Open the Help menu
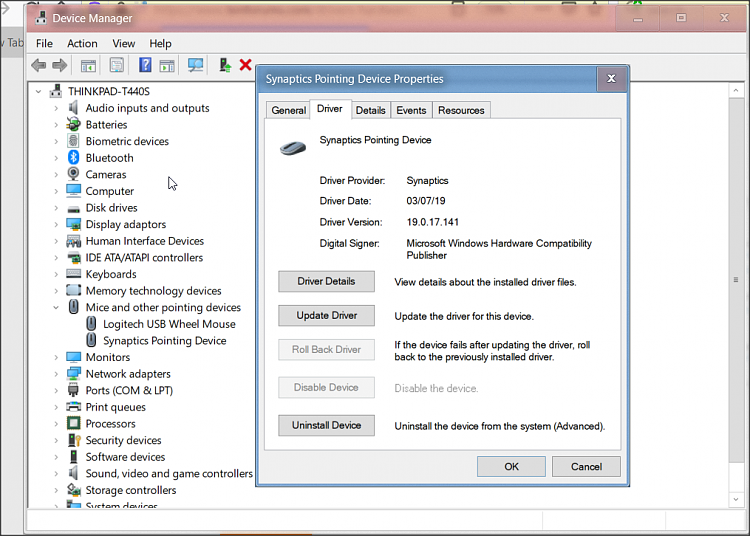 [160, 44]
